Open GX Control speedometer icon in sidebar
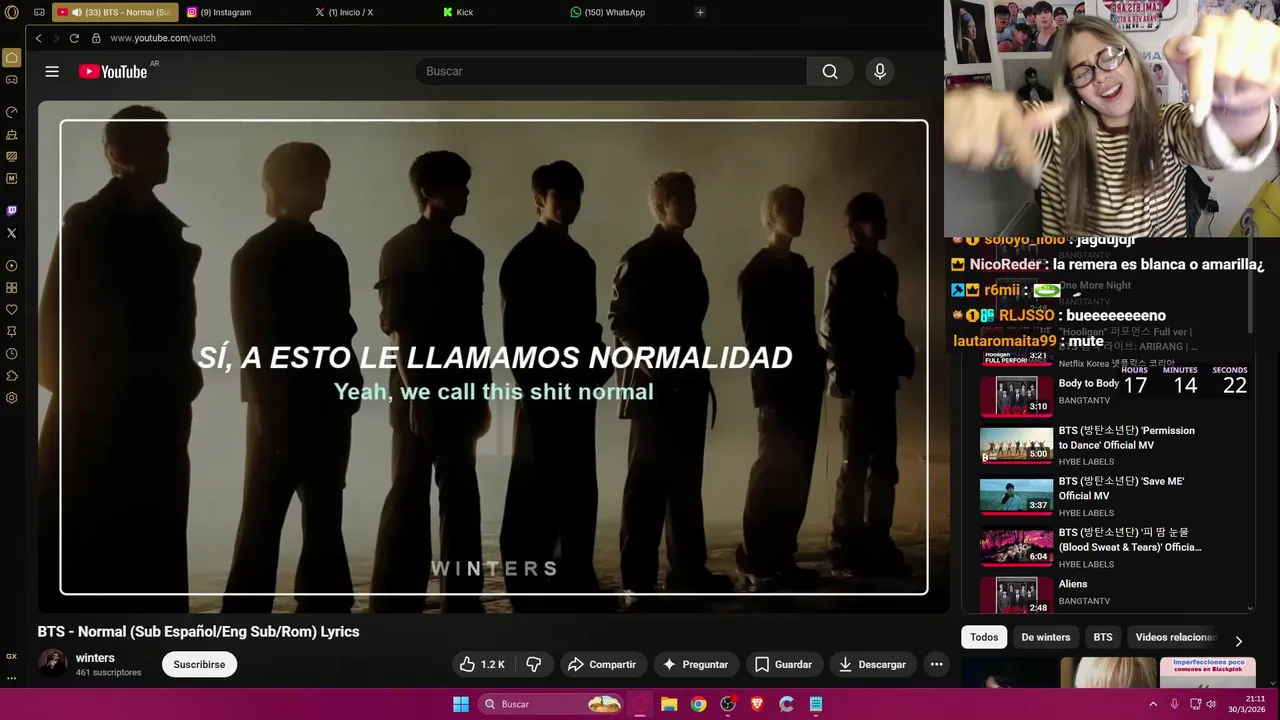Screen dimensions: 1280x720 [12, 112]
